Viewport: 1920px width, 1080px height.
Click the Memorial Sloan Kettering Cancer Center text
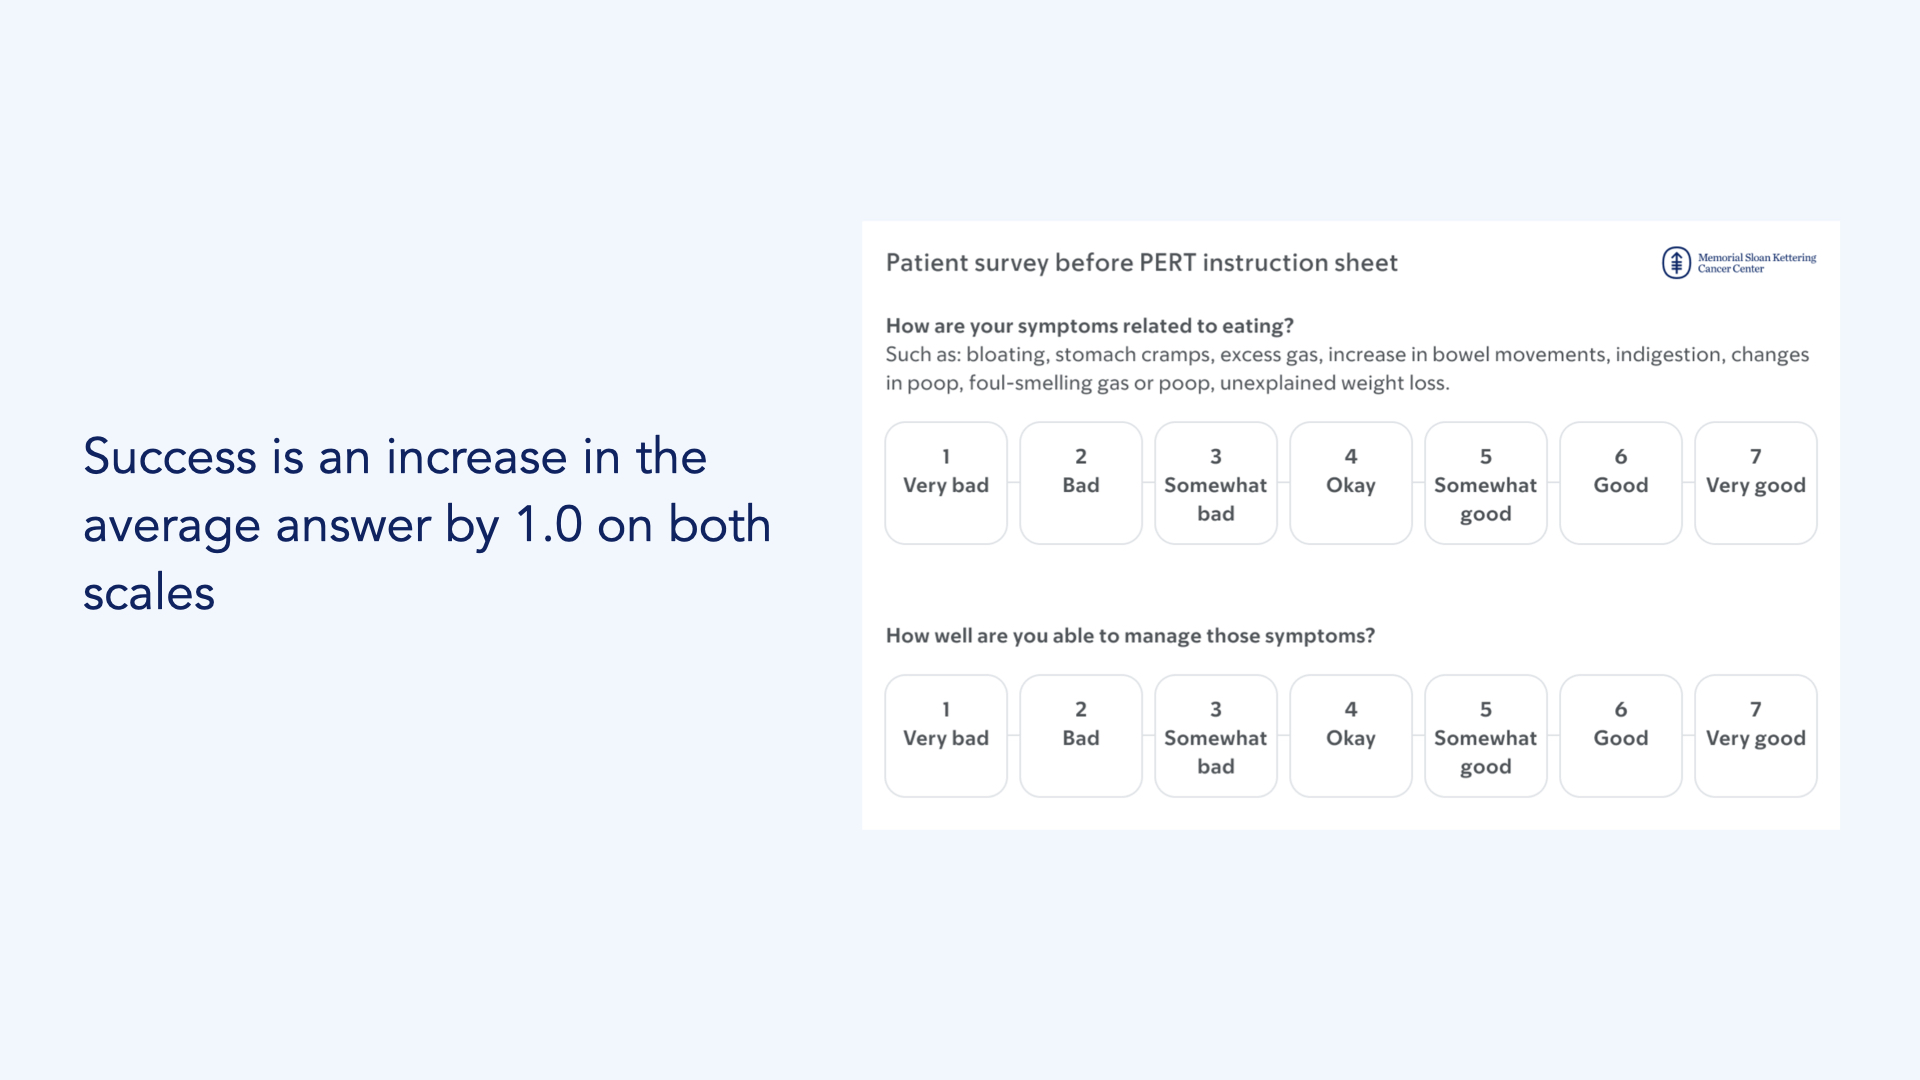[1756, 263]
